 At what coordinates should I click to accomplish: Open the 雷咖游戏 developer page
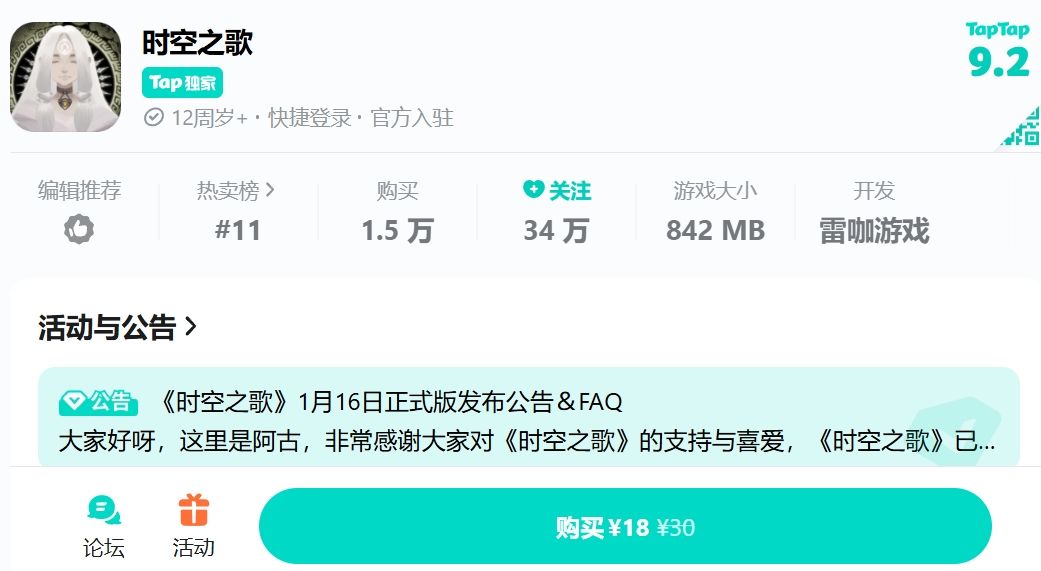[x=874, y=230]
